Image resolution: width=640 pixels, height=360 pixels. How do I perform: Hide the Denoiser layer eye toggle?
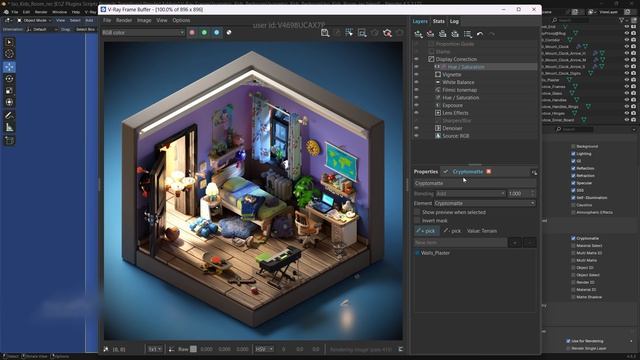[416, 128]
